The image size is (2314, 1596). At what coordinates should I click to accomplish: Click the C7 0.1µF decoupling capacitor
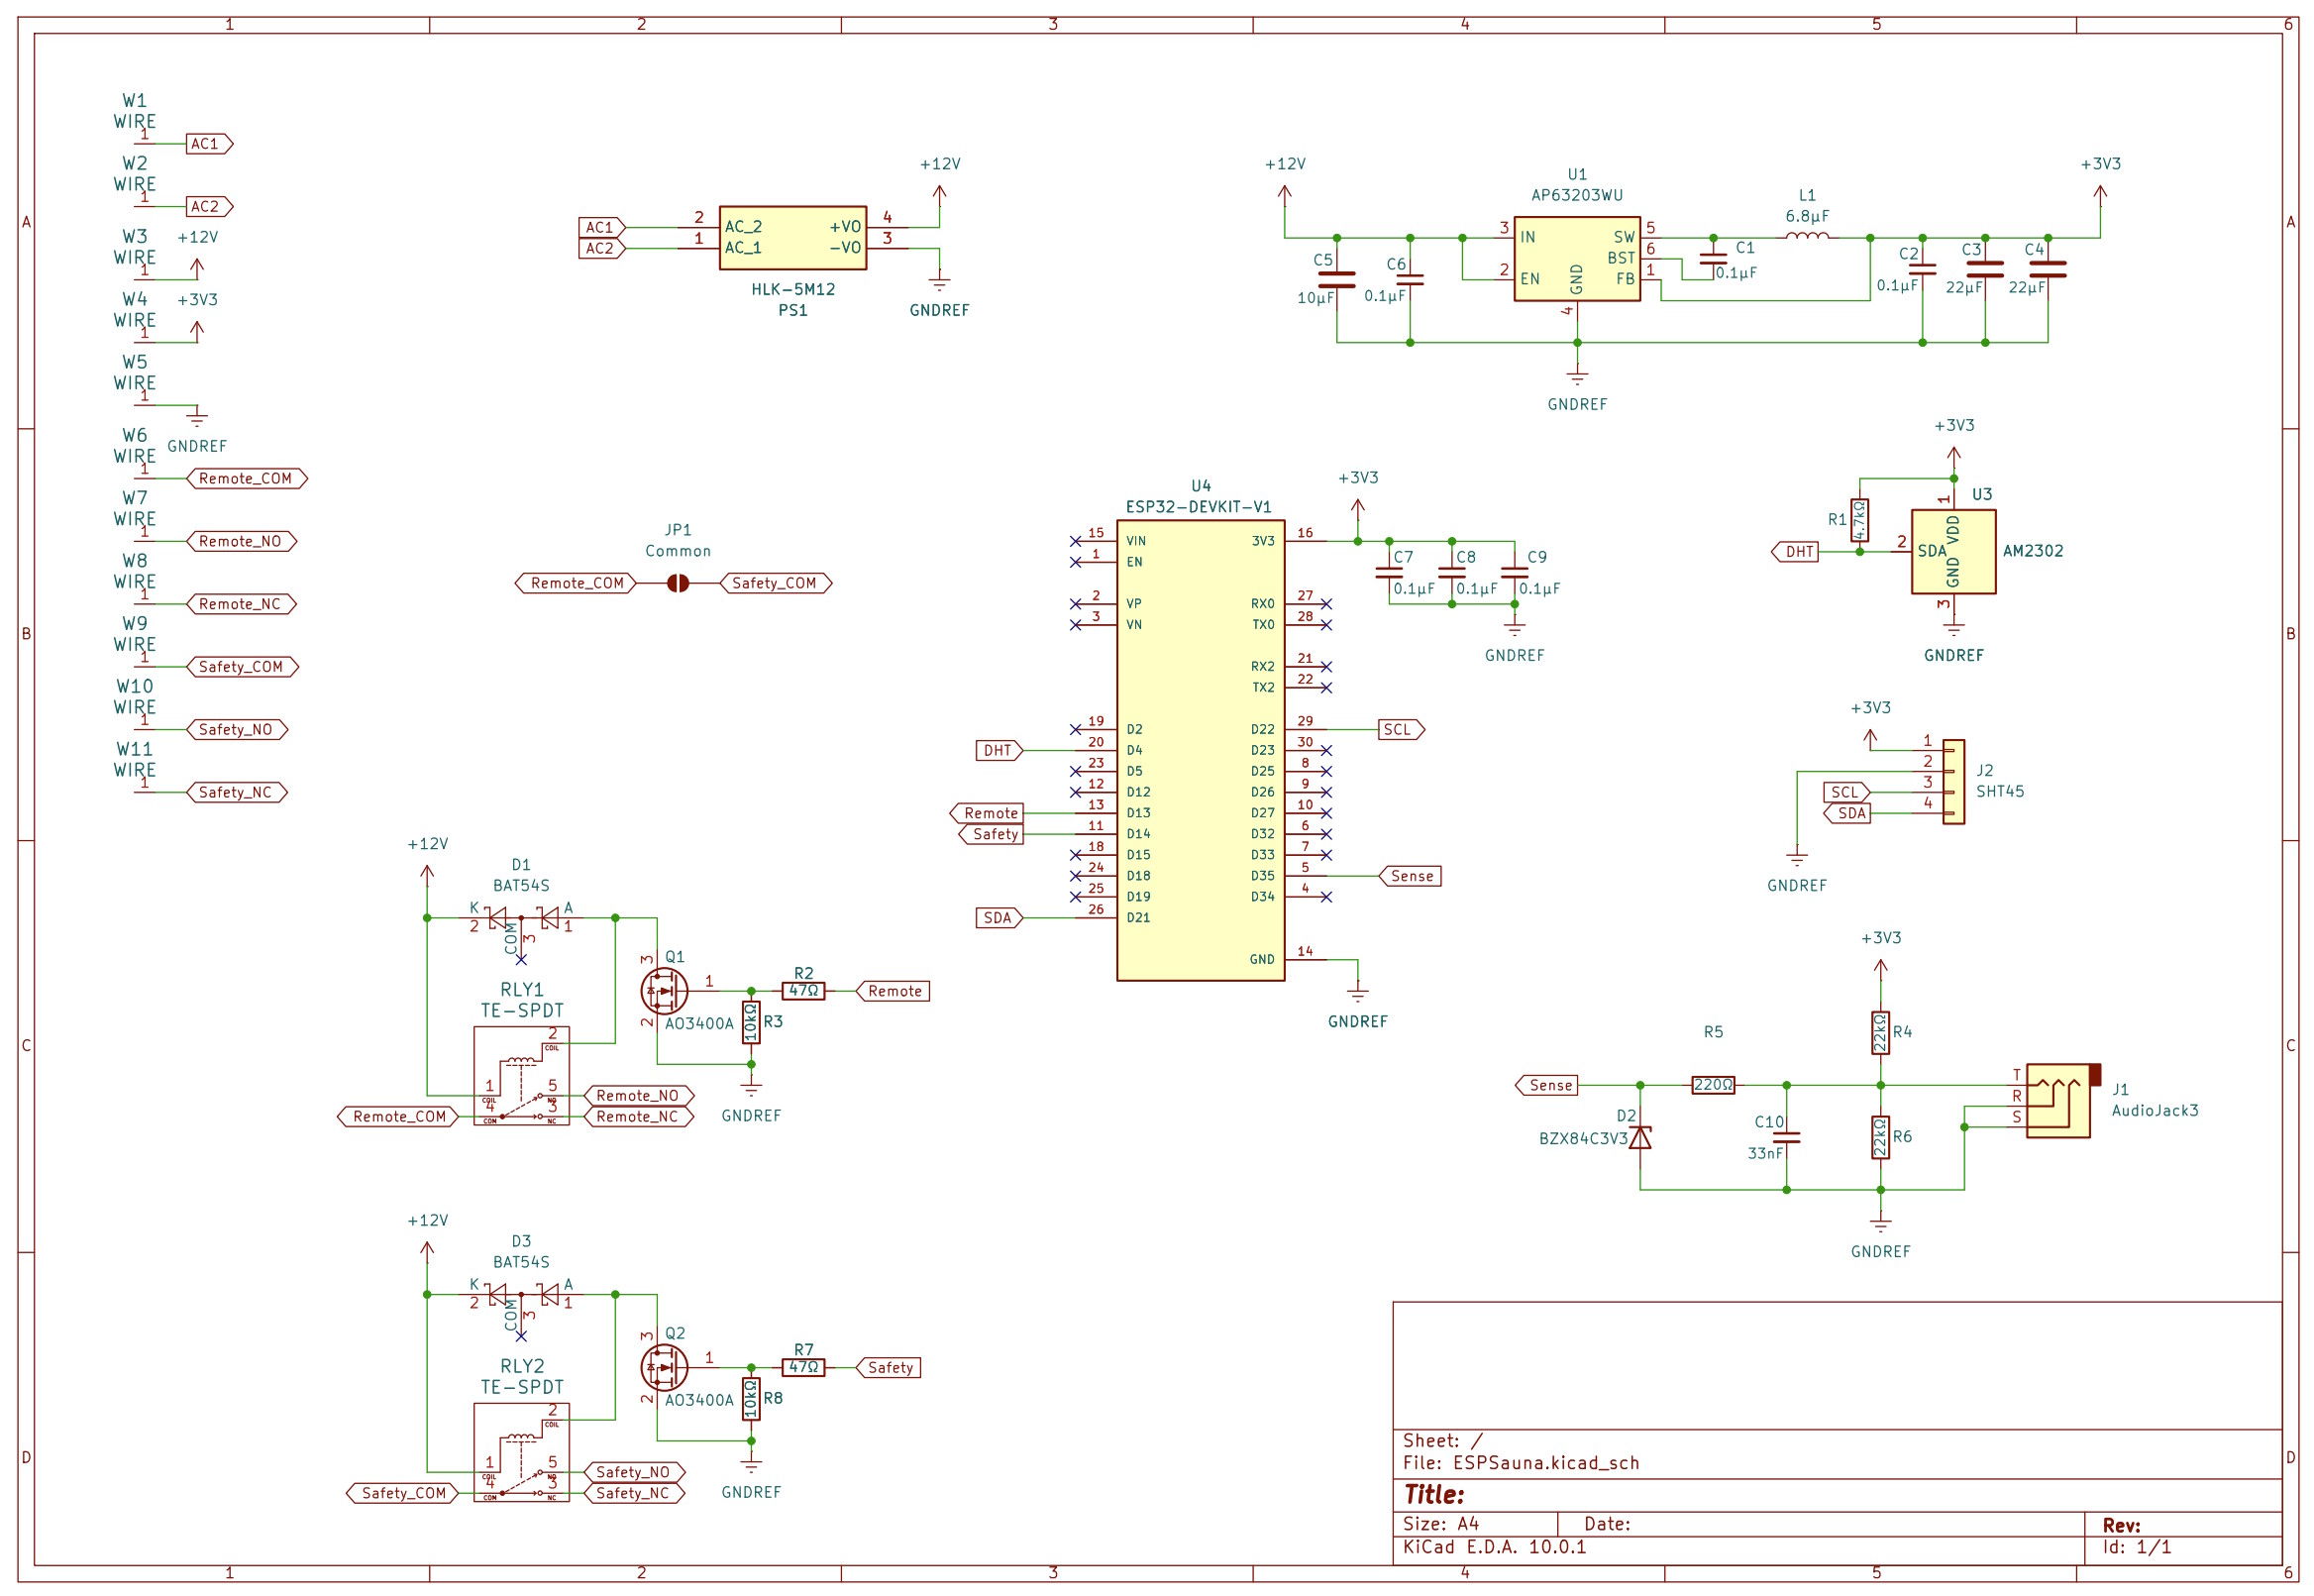pos(1389,573)
